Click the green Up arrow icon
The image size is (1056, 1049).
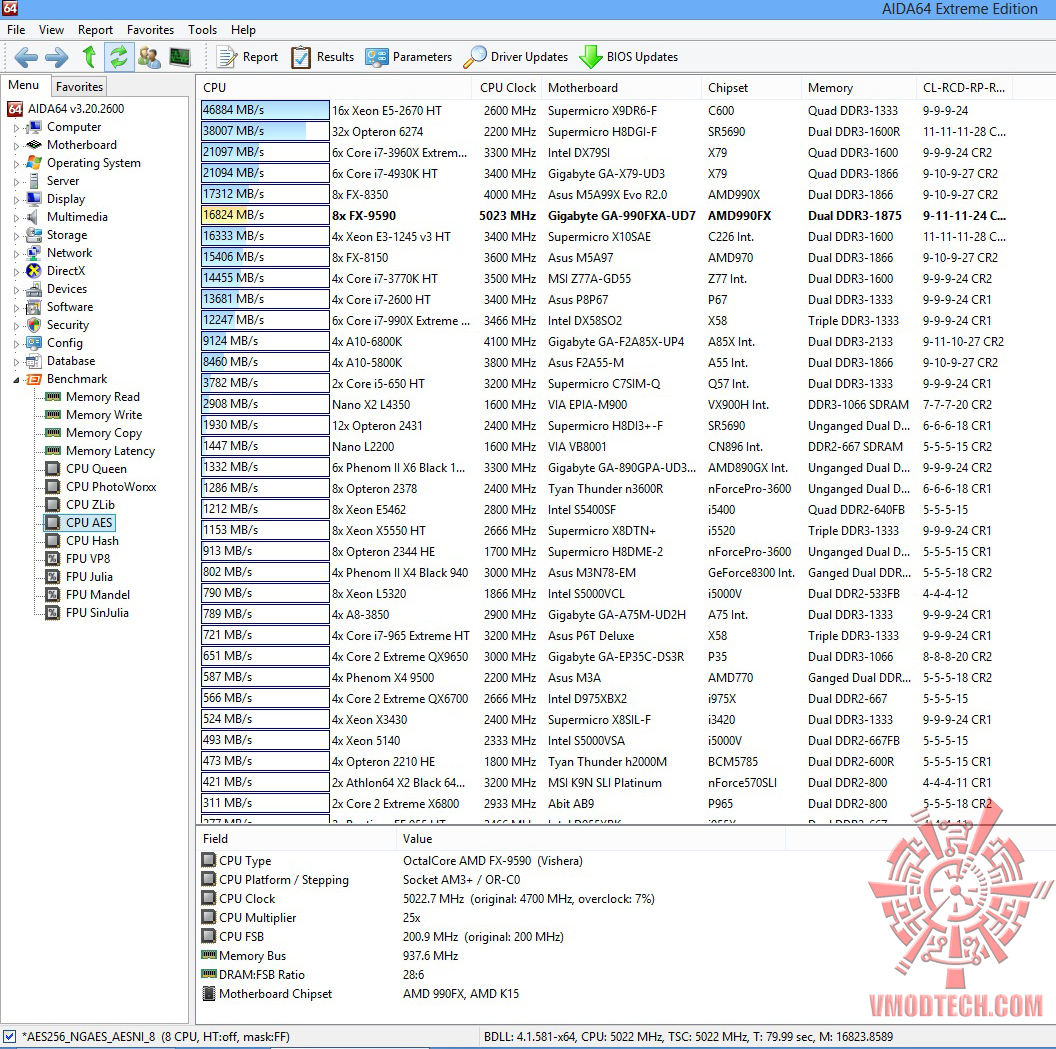point(89,57)
